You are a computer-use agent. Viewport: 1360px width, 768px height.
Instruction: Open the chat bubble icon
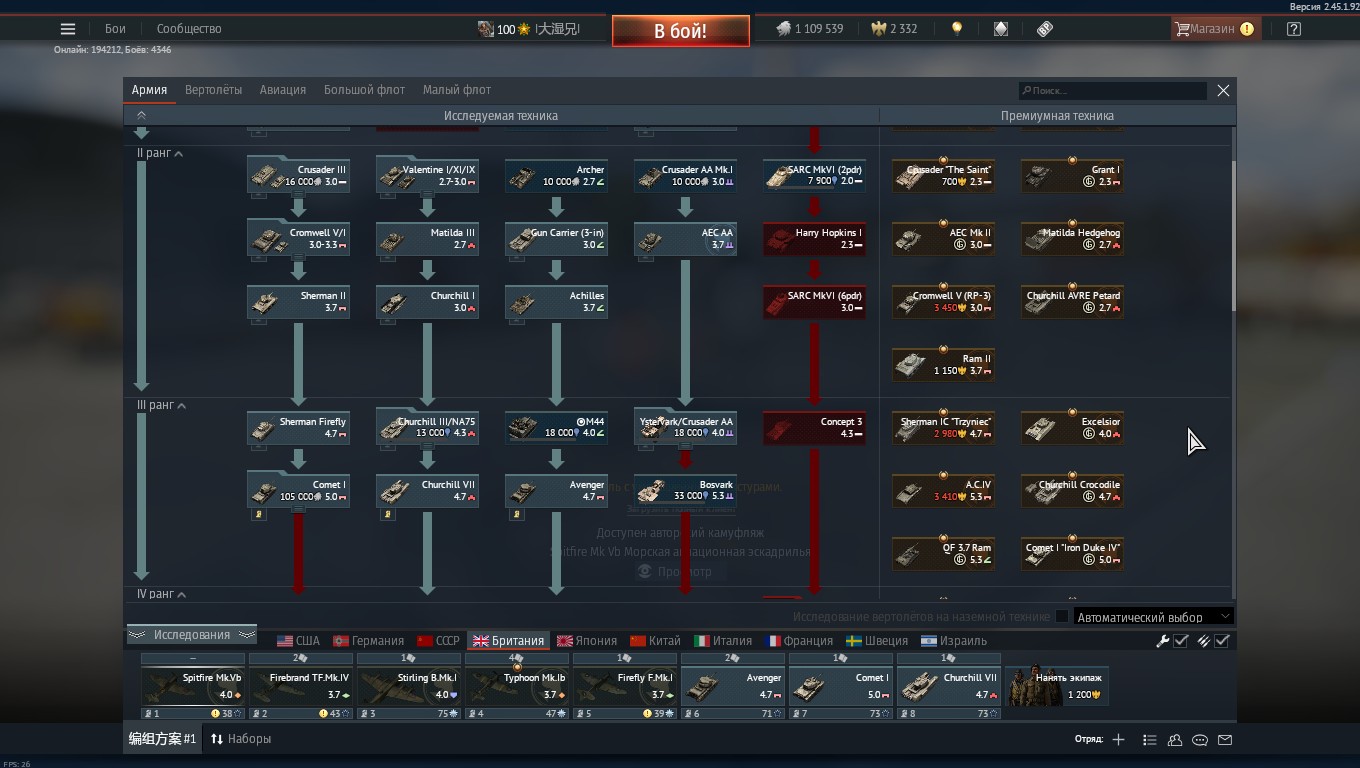[1200, 740]
